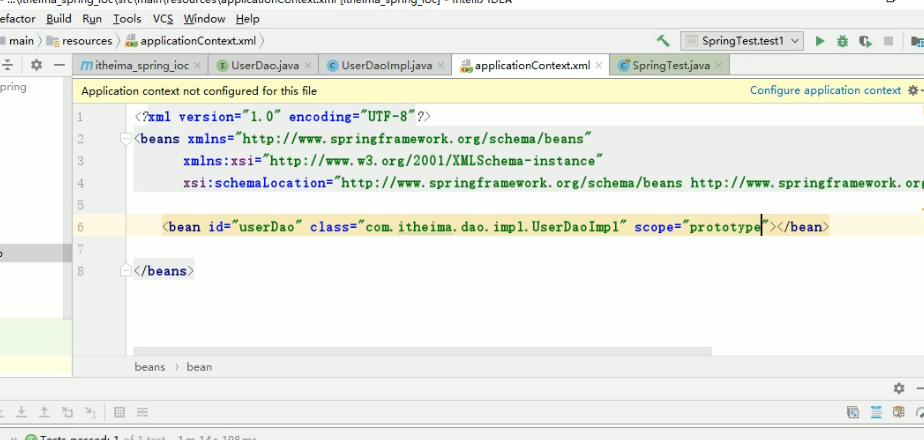Open gear options in yellow notification bar
This screenshot has width=924, height=440.
[x=913, y=91]
